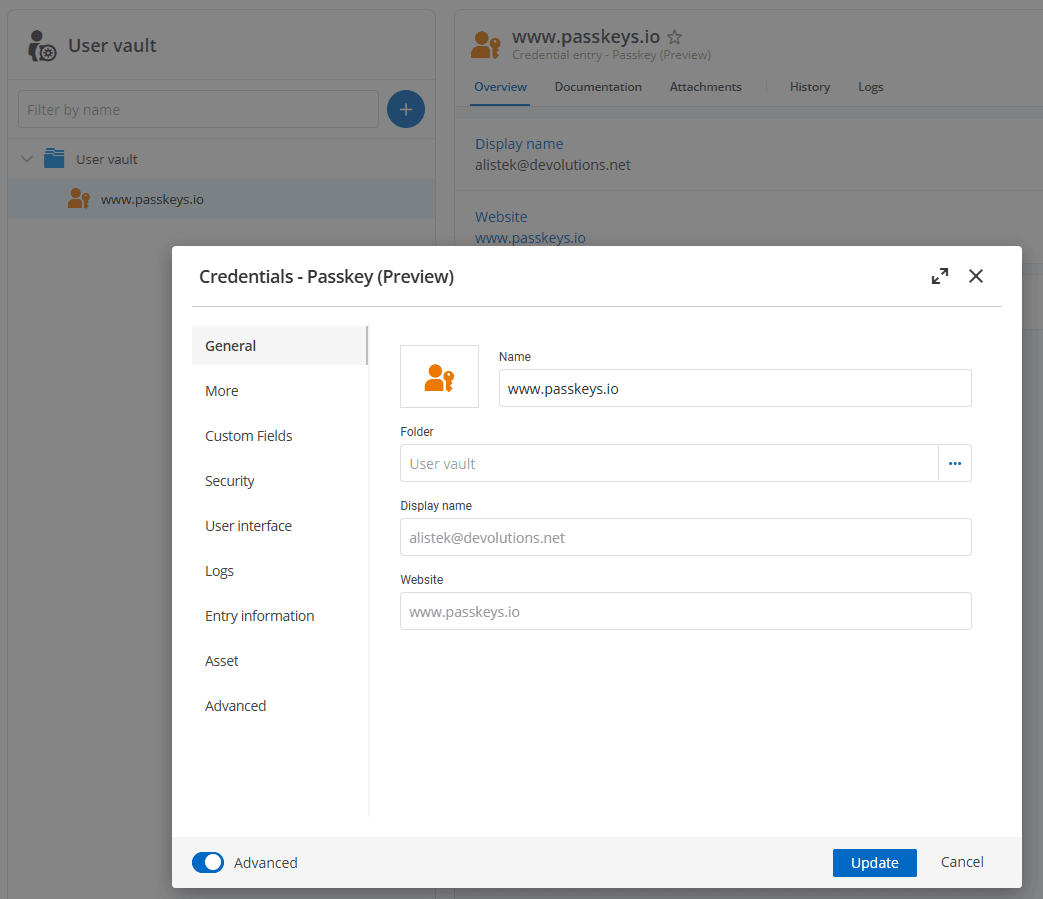Toggle the Advanced switch off
1043x899 pixels.
(208, 863)
